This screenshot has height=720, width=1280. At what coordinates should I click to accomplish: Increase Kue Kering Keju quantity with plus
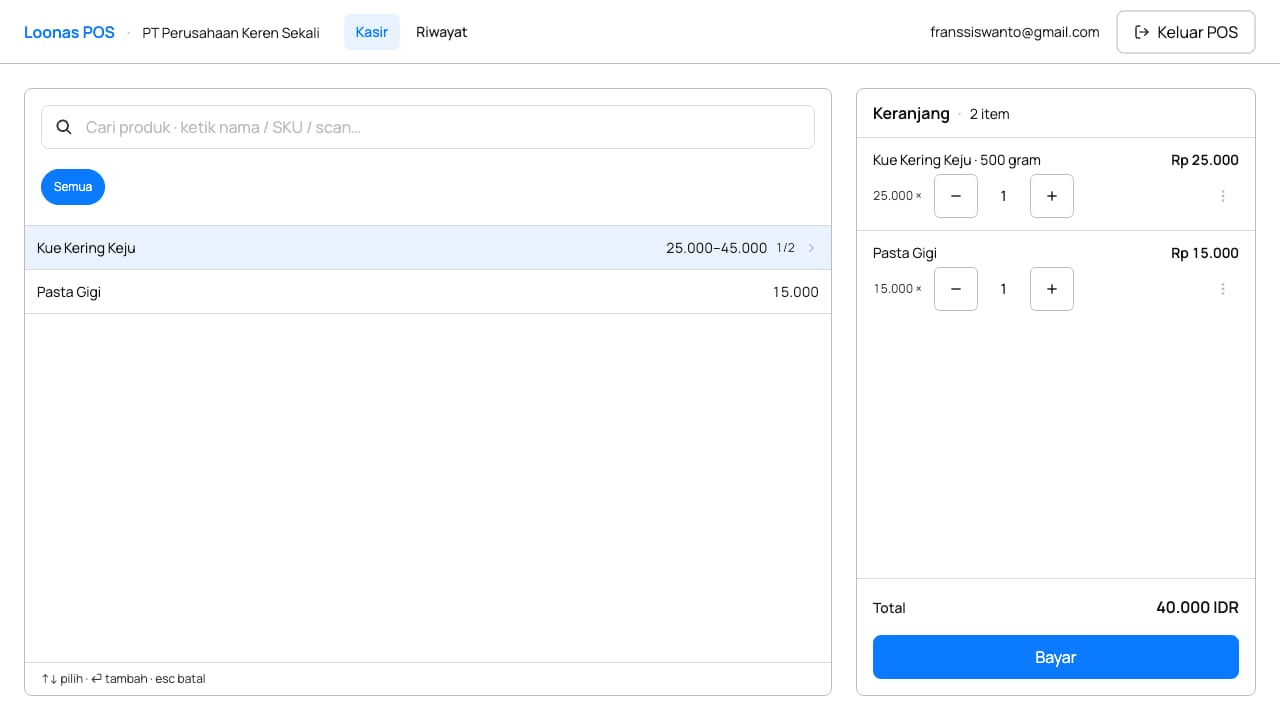(1052, 196)
